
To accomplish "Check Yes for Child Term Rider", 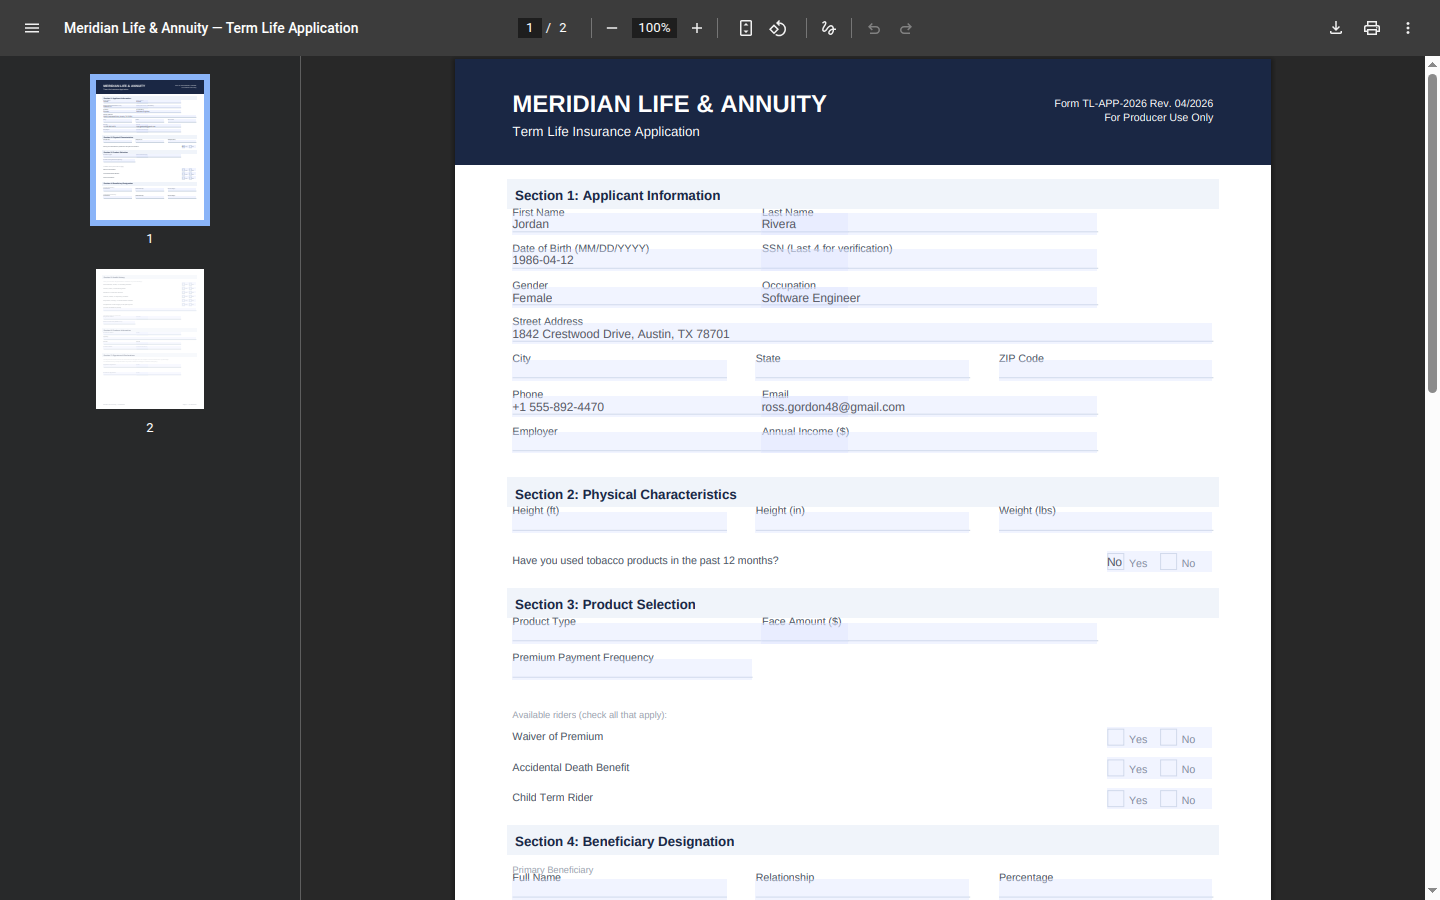I will click(1115, 799).
